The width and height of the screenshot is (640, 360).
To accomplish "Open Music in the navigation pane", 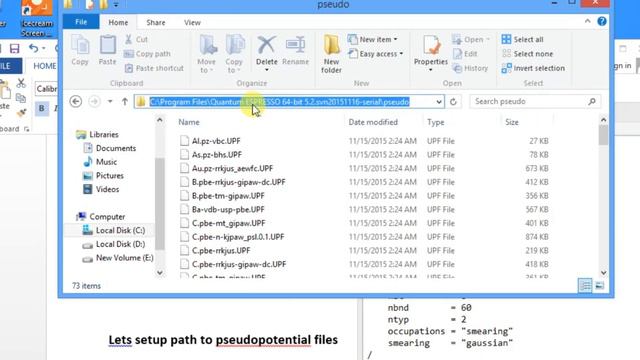I will pyautogui.click(x=100, y=162).
